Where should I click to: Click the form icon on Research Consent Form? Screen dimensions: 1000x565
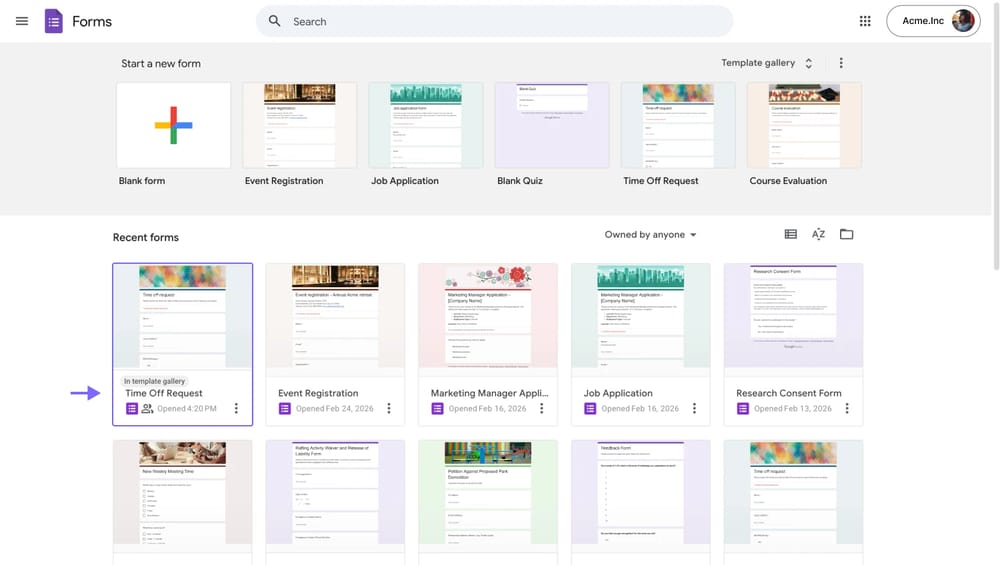click(742, 408)
